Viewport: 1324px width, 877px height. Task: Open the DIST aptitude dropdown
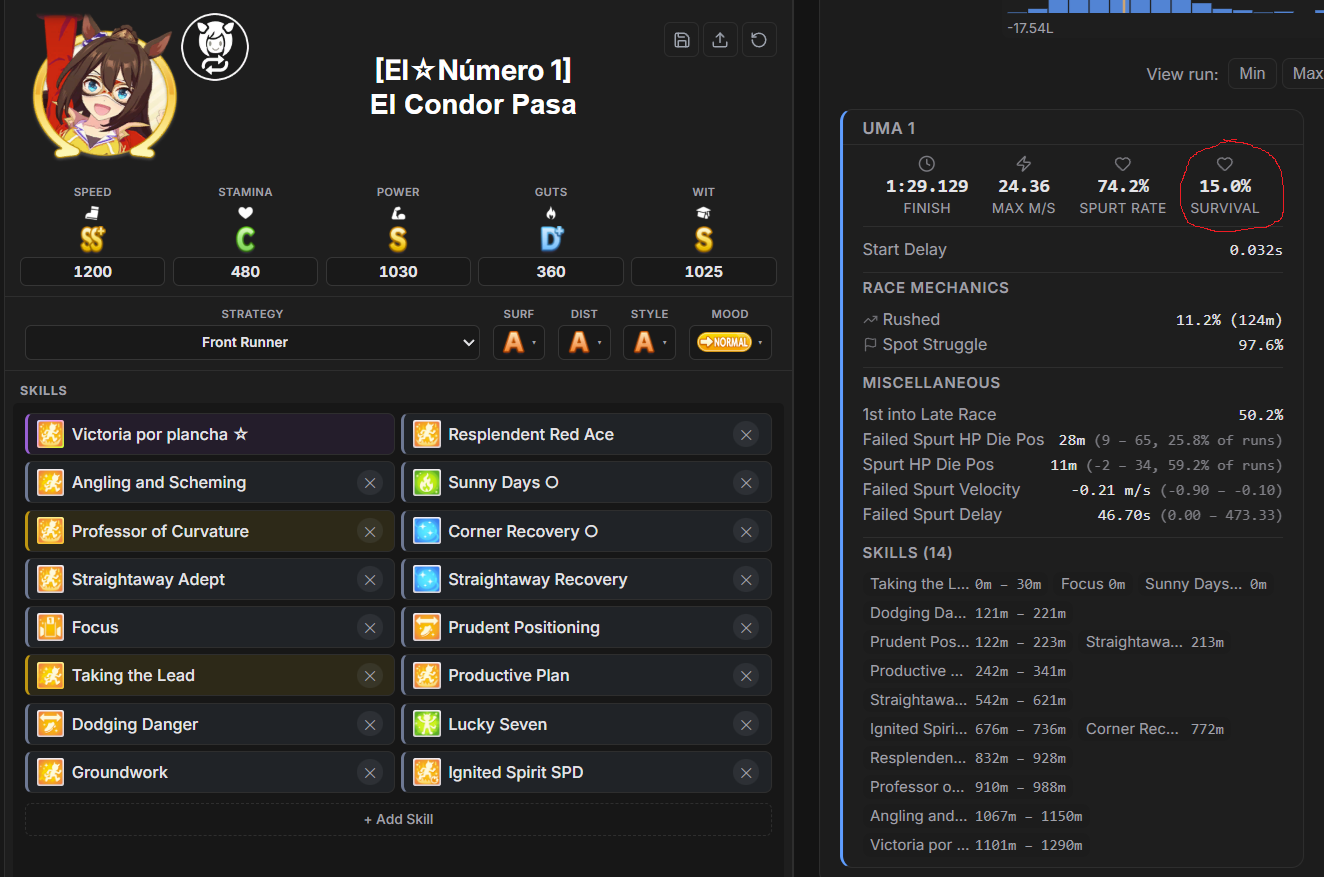(584, 343)
